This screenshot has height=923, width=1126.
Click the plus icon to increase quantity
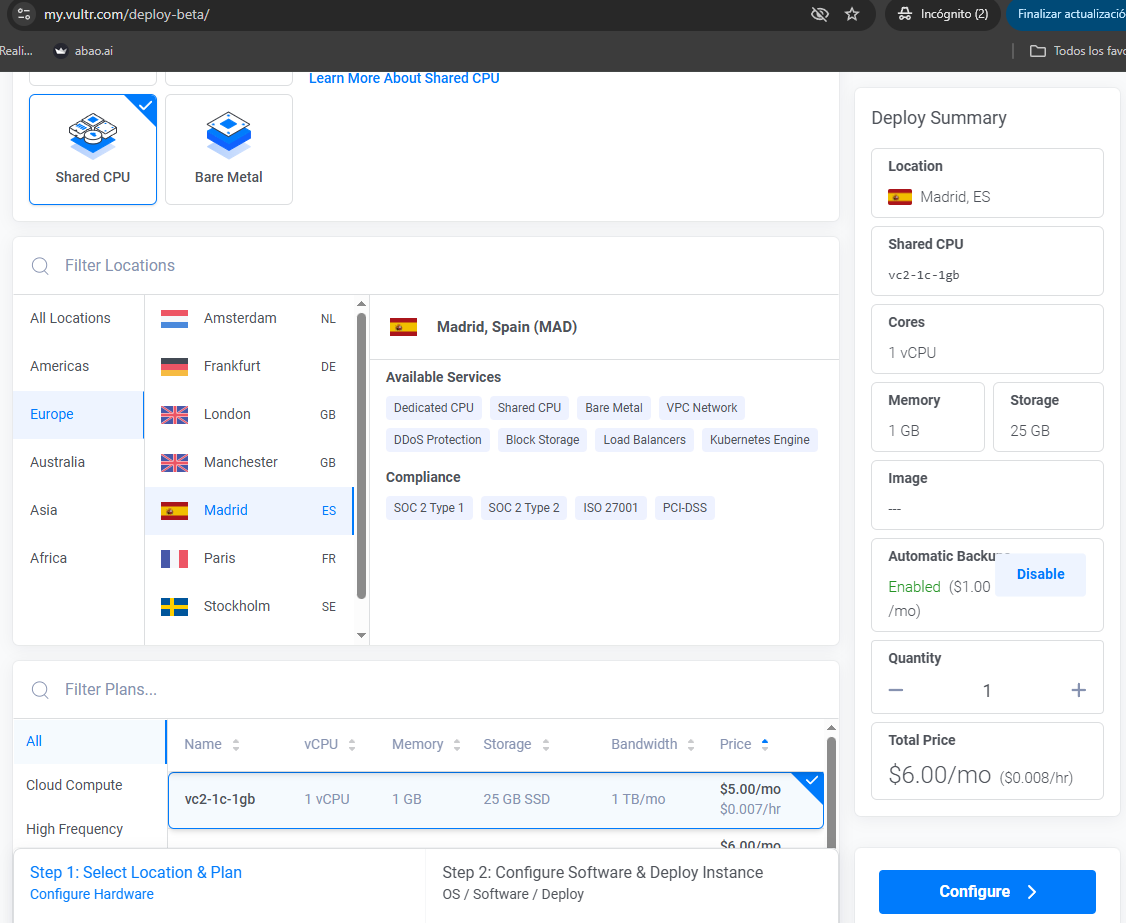[x=1078, y=690]
